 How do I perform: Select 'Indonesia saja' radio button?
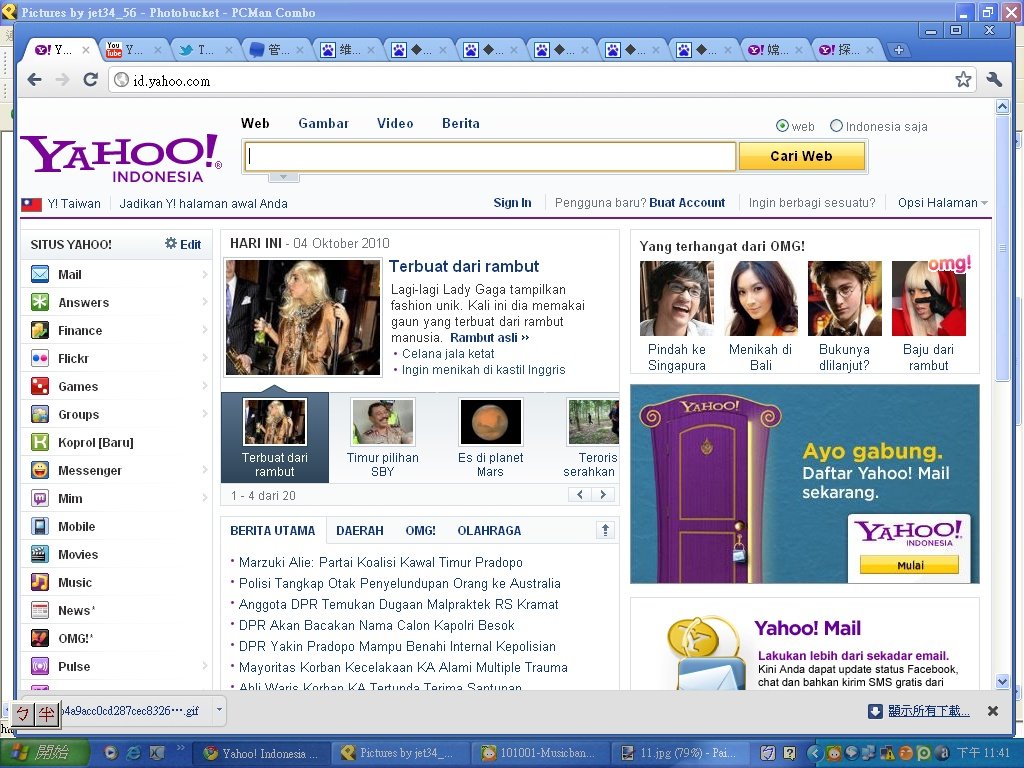coord(836,126)
